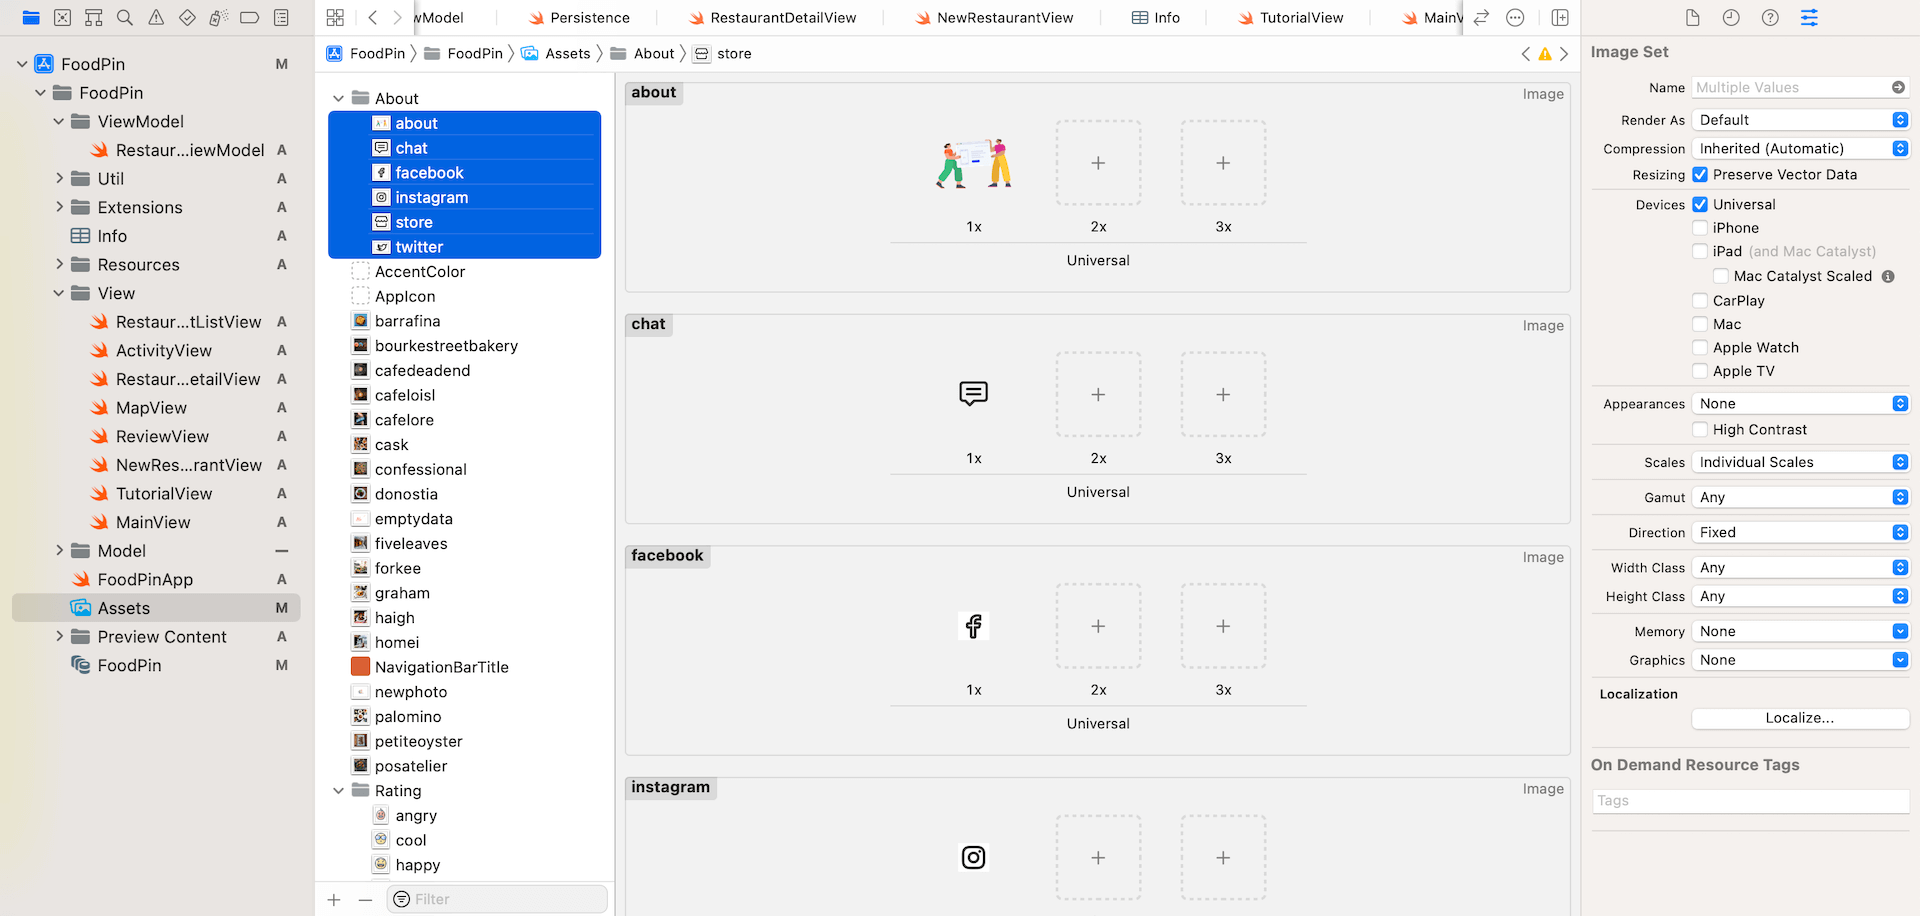Enable Apple Watch device support

[x=1699, y=347]
